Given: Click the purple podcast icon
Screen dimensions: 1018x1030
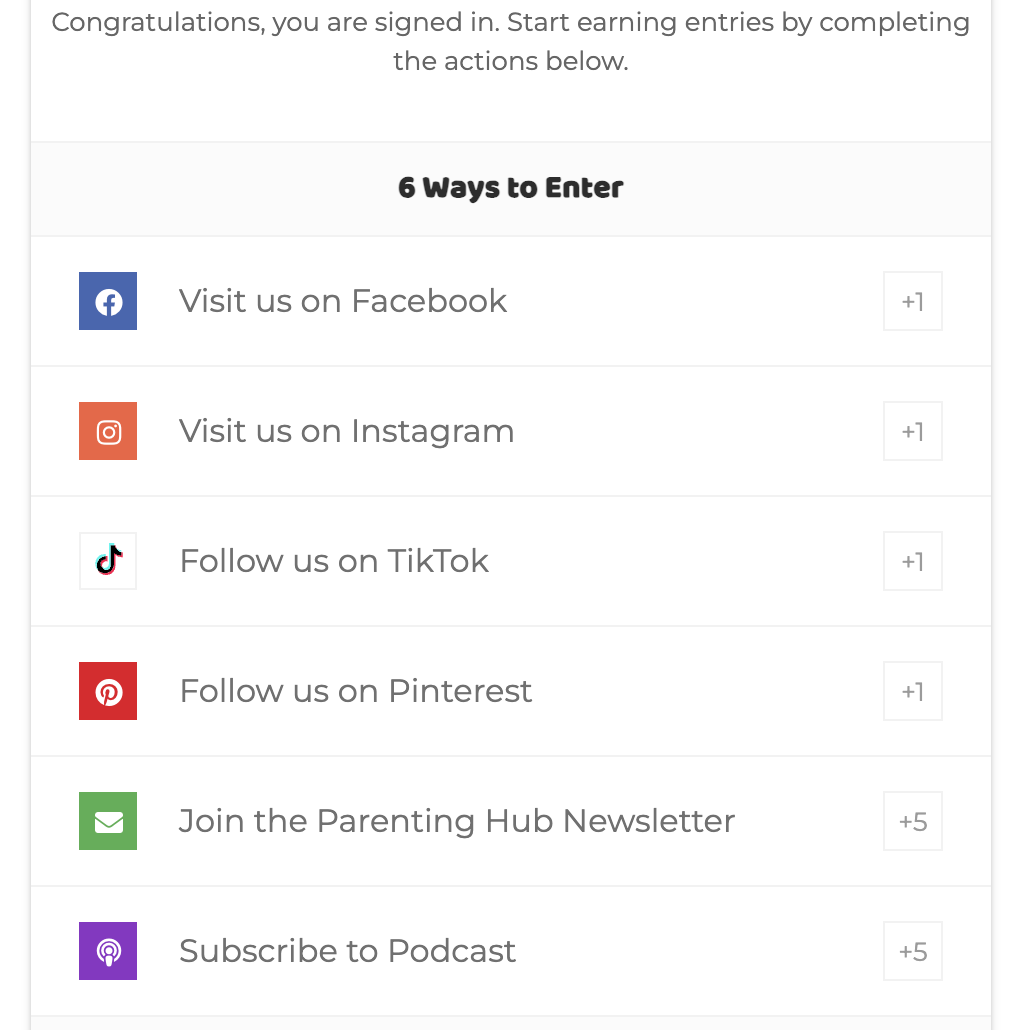Looking at the screenshot, I should [x=108, y=951].
